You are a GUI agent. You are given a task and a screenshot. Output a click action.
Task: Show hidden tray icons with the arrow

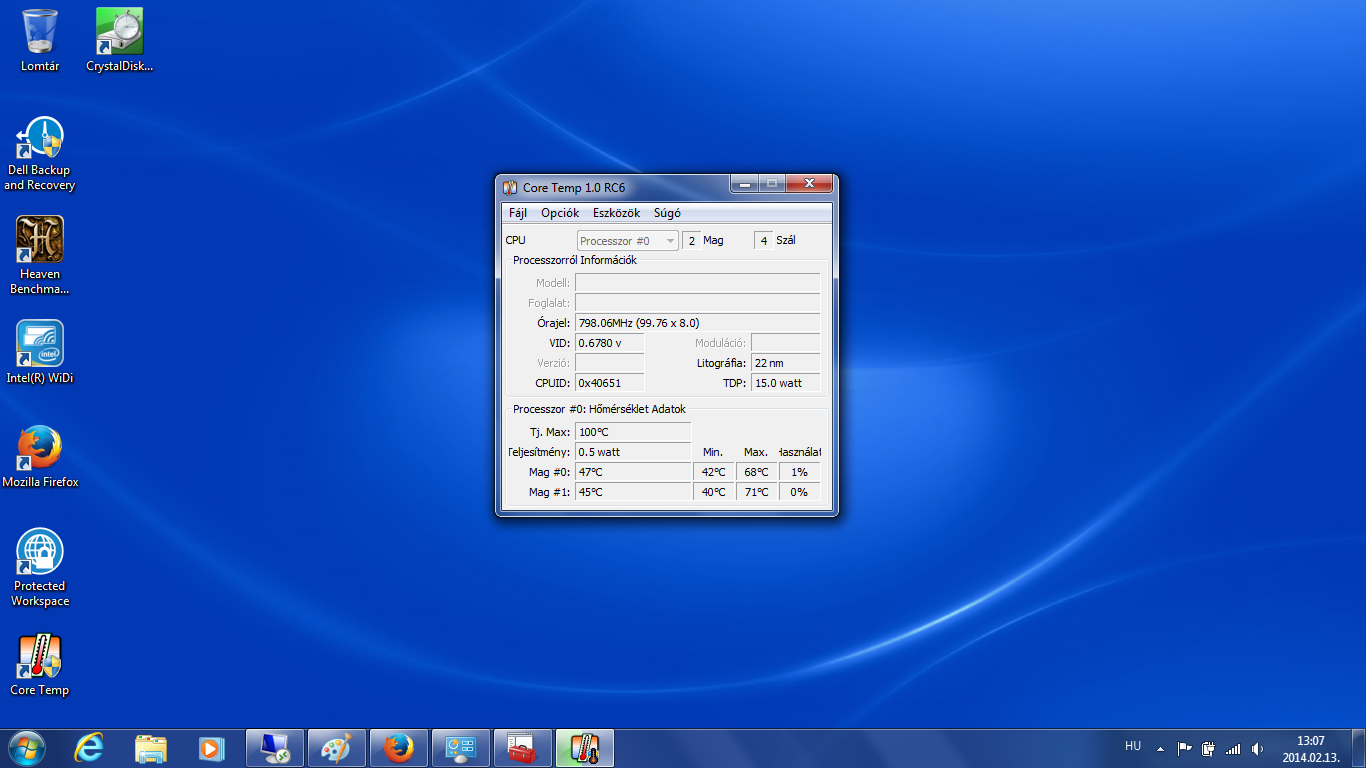[x=1160, y=748]
